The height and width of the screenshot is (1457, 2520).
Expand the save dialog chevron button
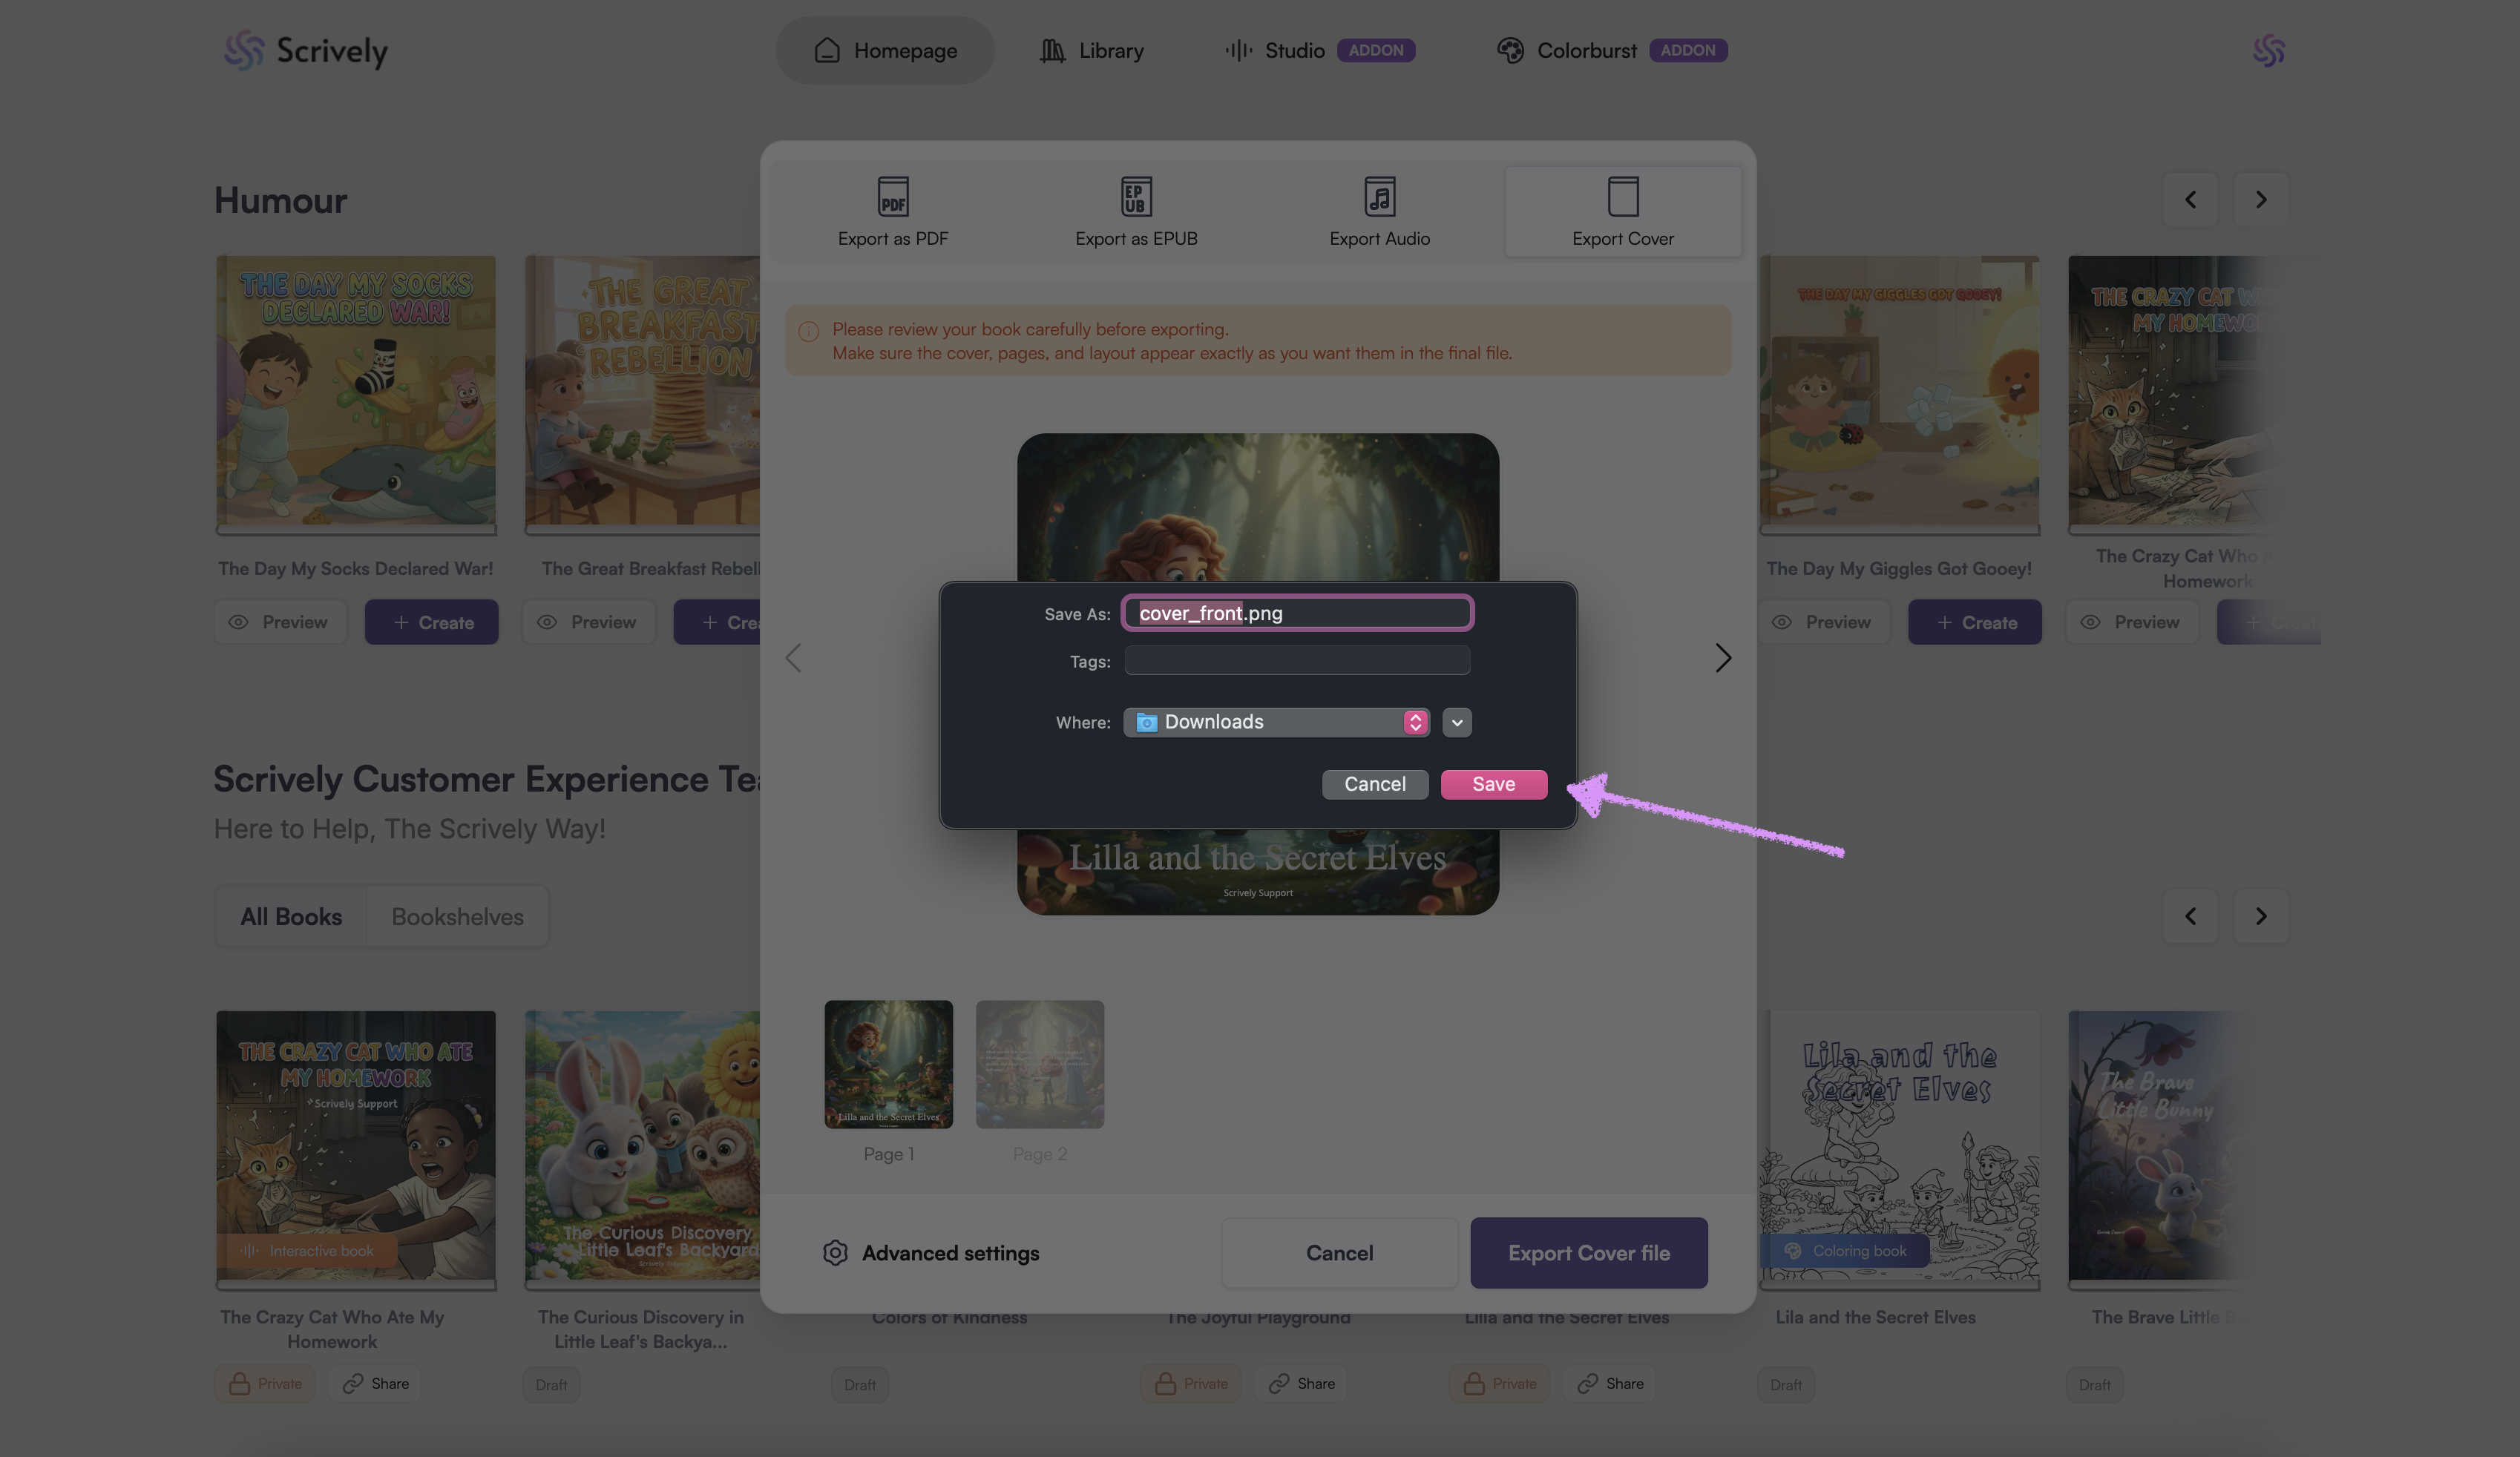[x=1457, y=722]
